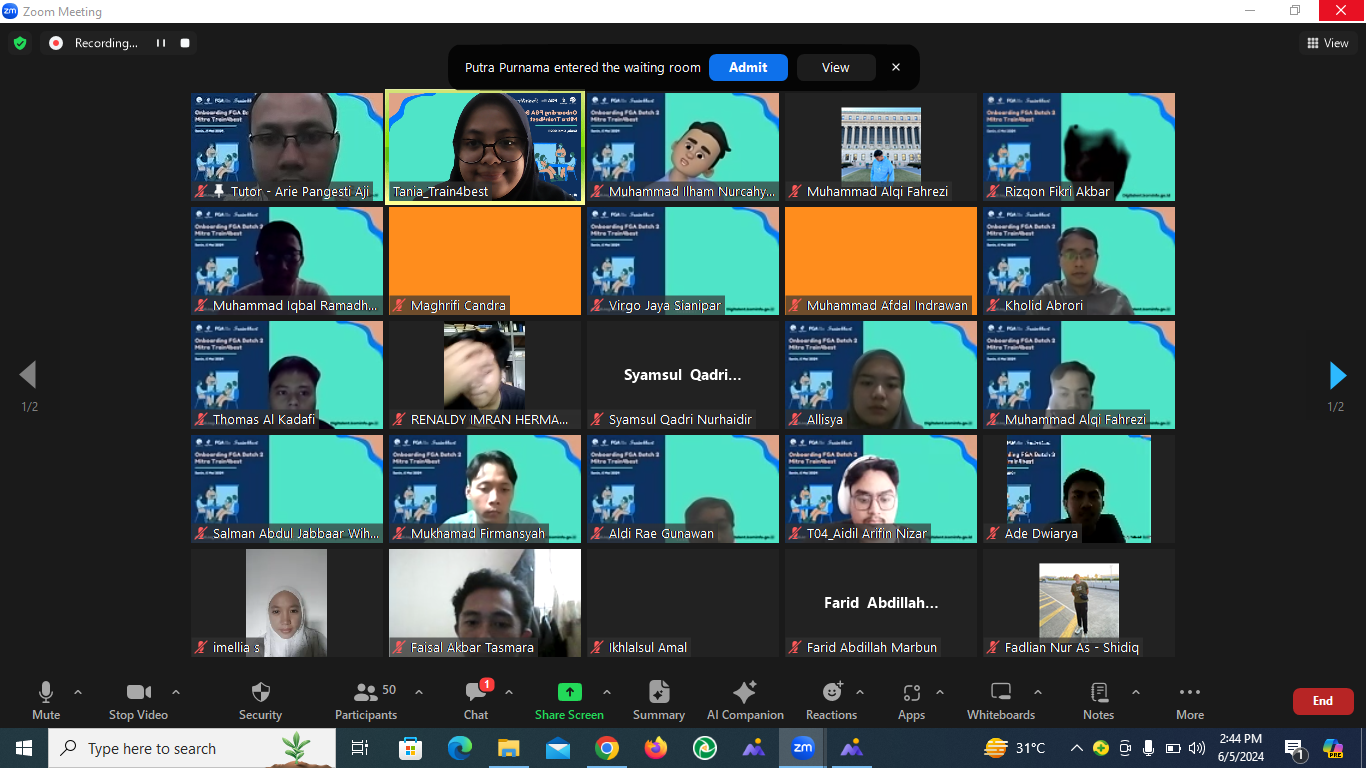Image resolution: width=1366 pixels, height=768 pixels.
Task: Stop the video camera
Action: 138,692
